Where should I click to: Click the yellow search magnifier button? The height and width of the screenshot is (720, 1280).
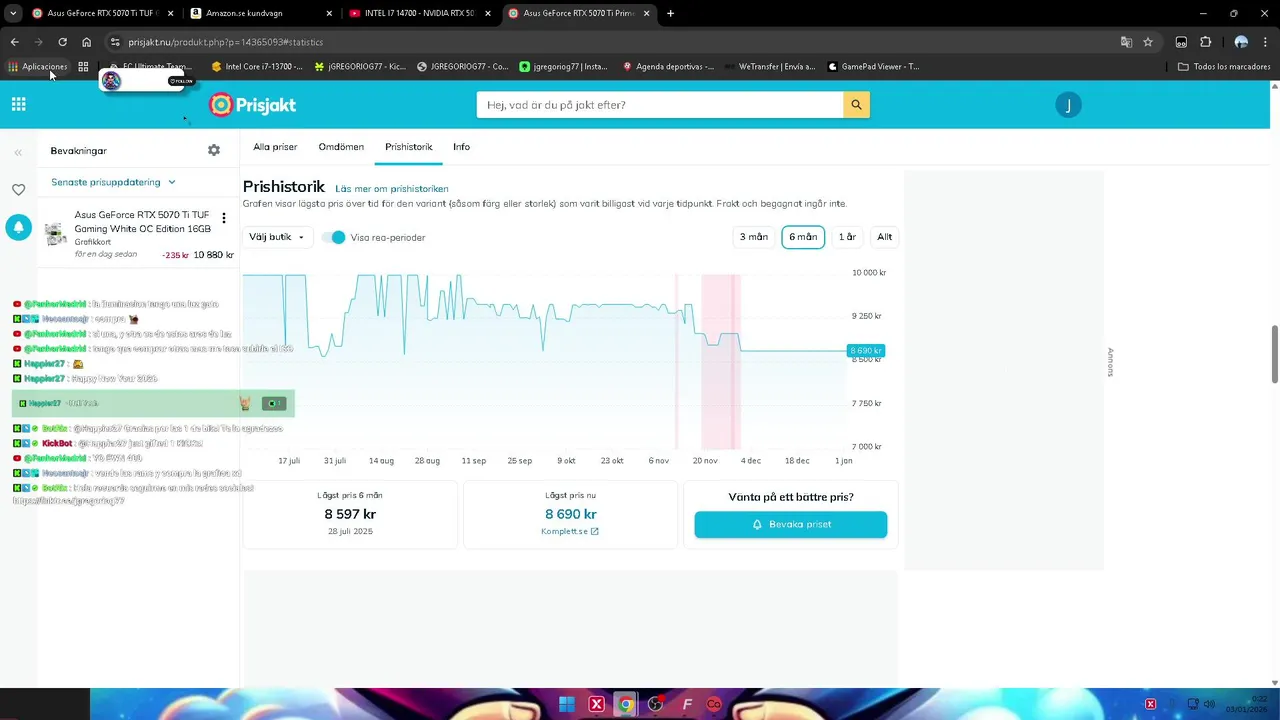click(x=856, y=105)
